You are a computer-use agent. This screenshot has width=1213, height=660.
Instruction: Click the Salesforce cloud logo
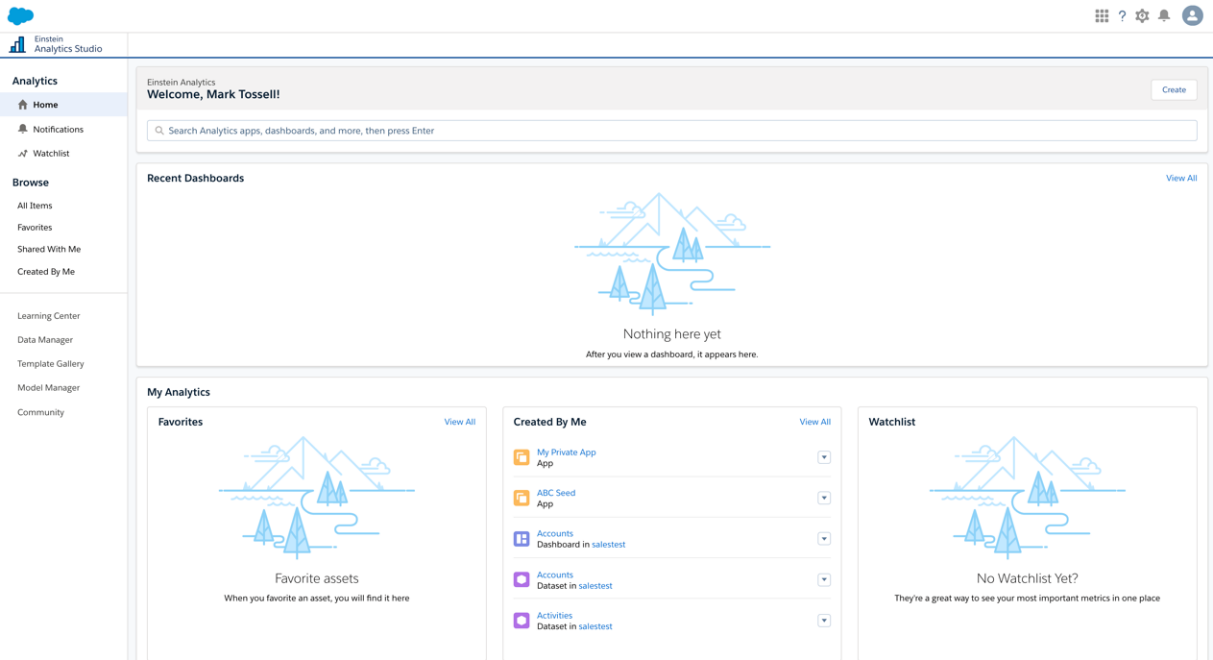coord(20,15)
